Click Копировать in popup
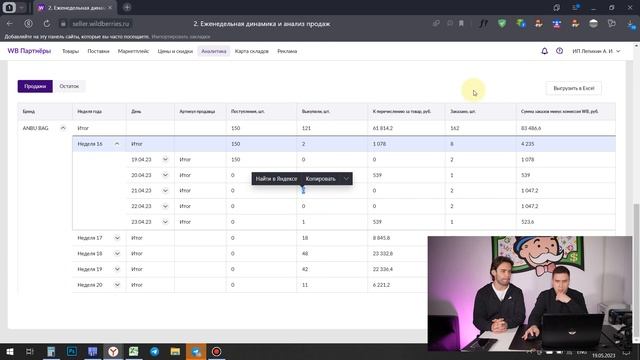This screenshot has width=640, height=360. point(320,179)
